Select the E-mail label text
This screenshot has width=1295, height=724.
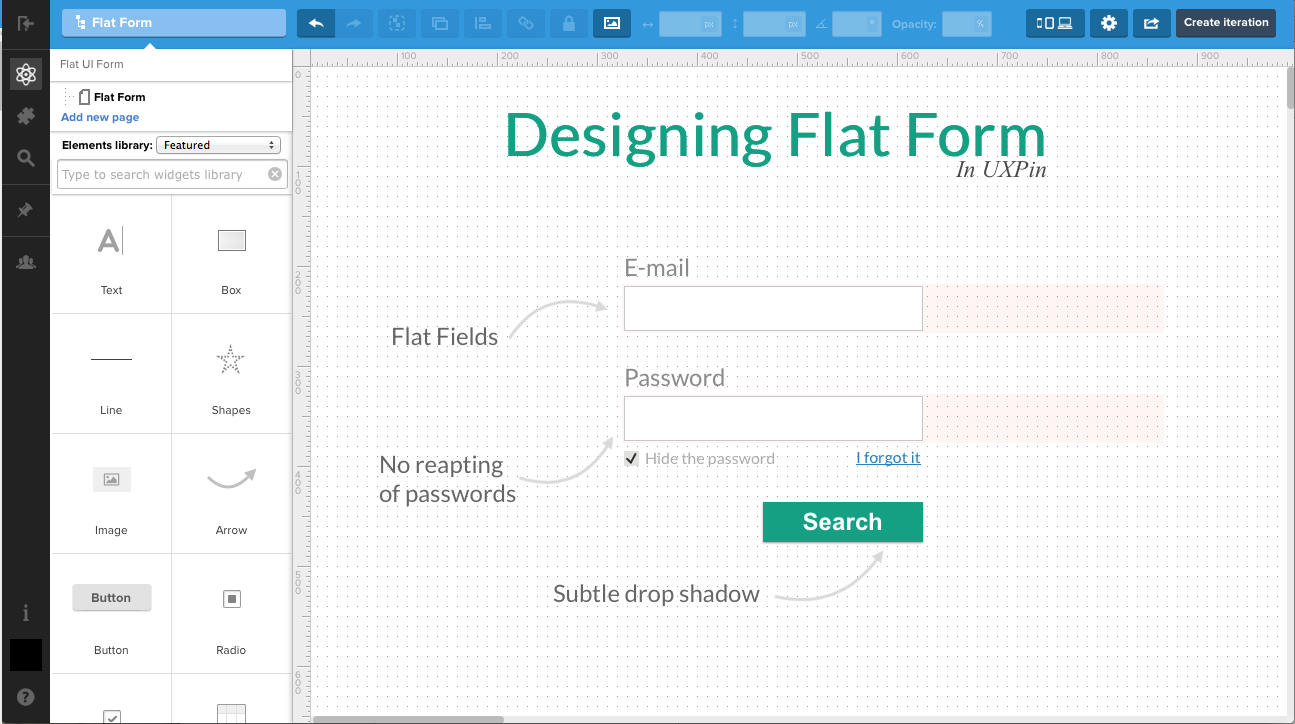click(657, 268)
